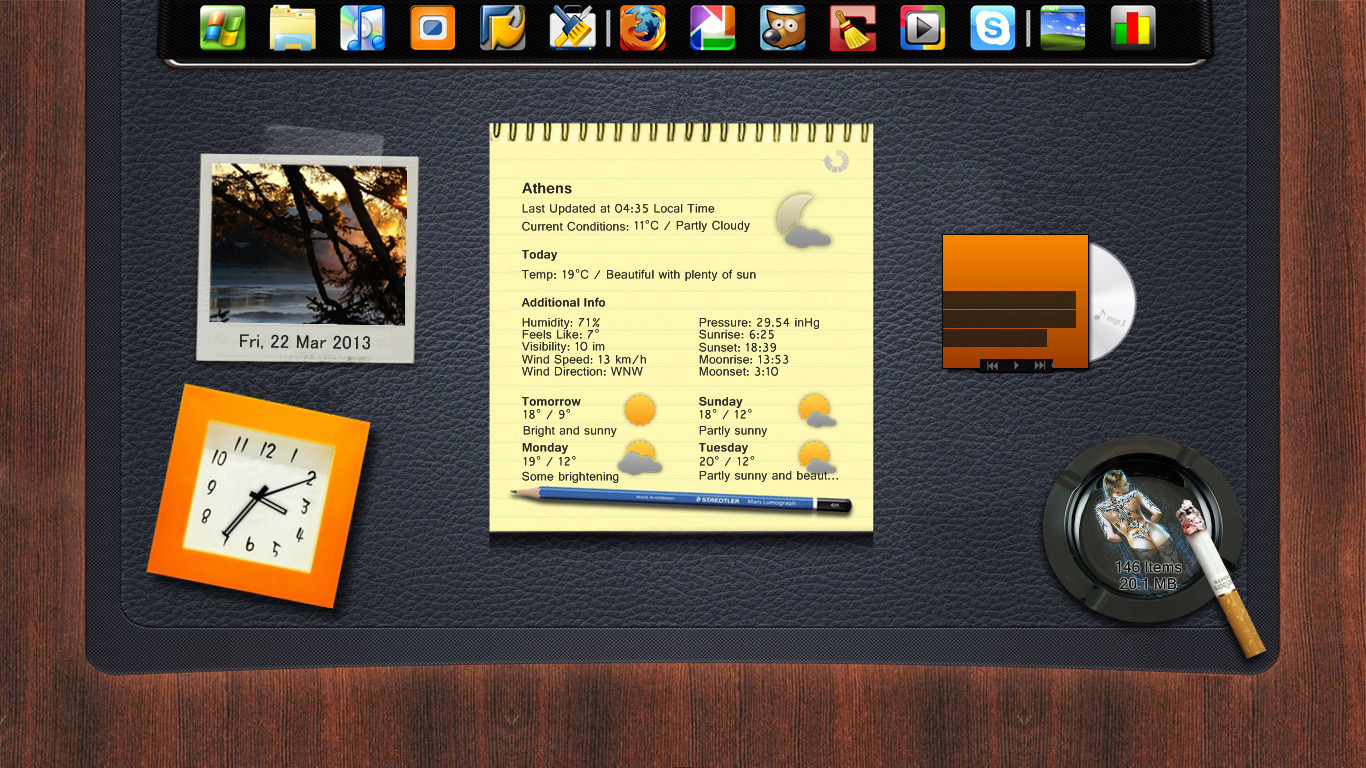Open the iTunes music icon in the dock
This screenshot has height=768, width=1366.
[x=361, y=29]
